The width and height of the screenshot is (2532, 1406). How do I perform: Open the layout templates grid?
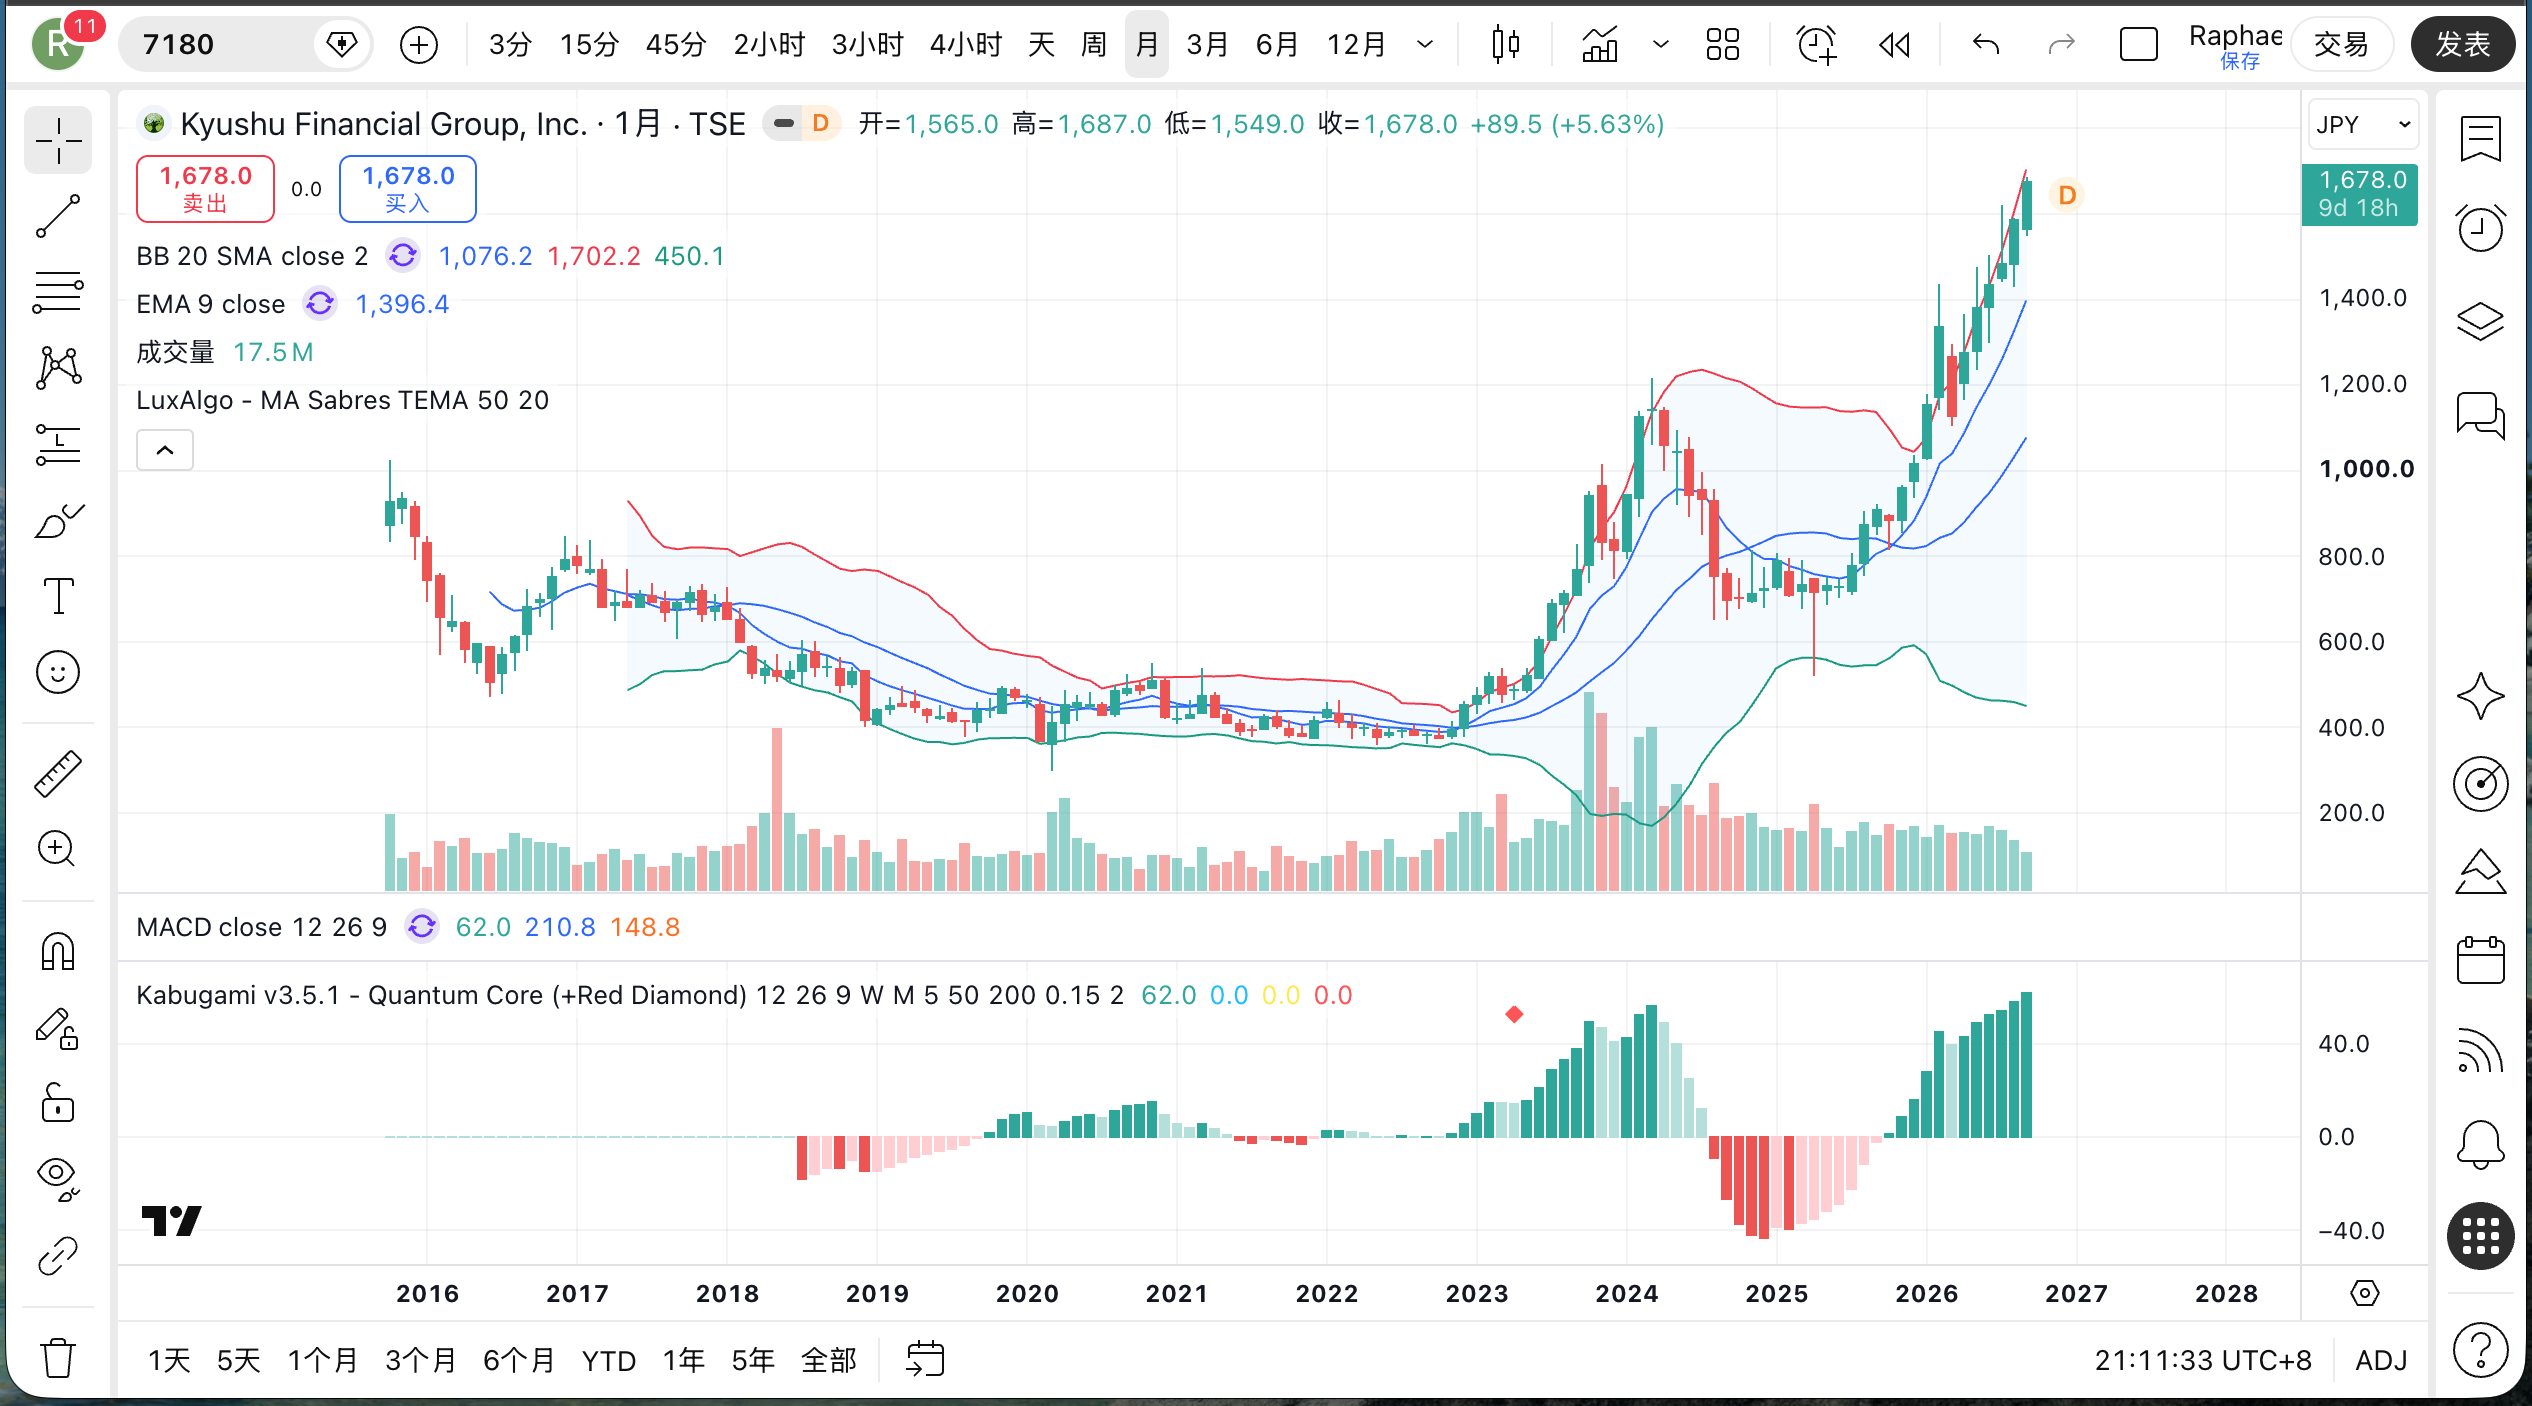point(1723,45)
